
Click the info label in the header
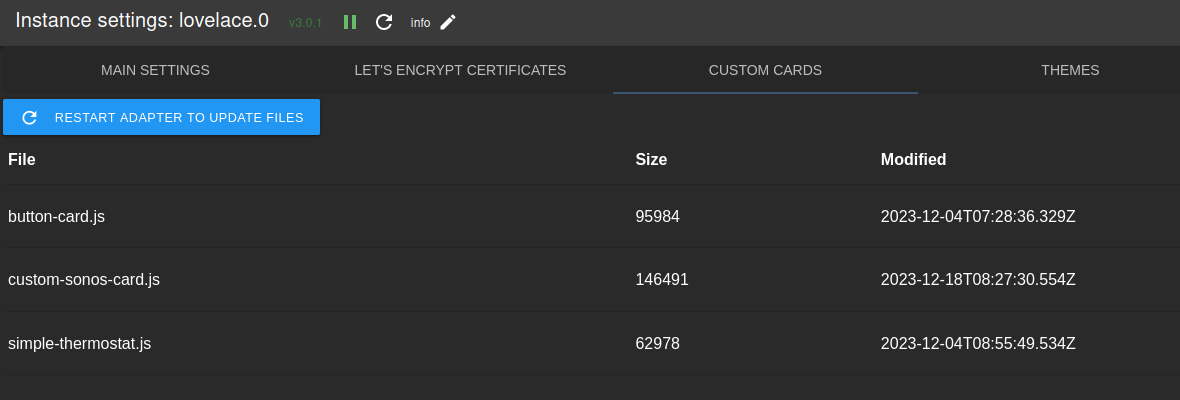420,23
